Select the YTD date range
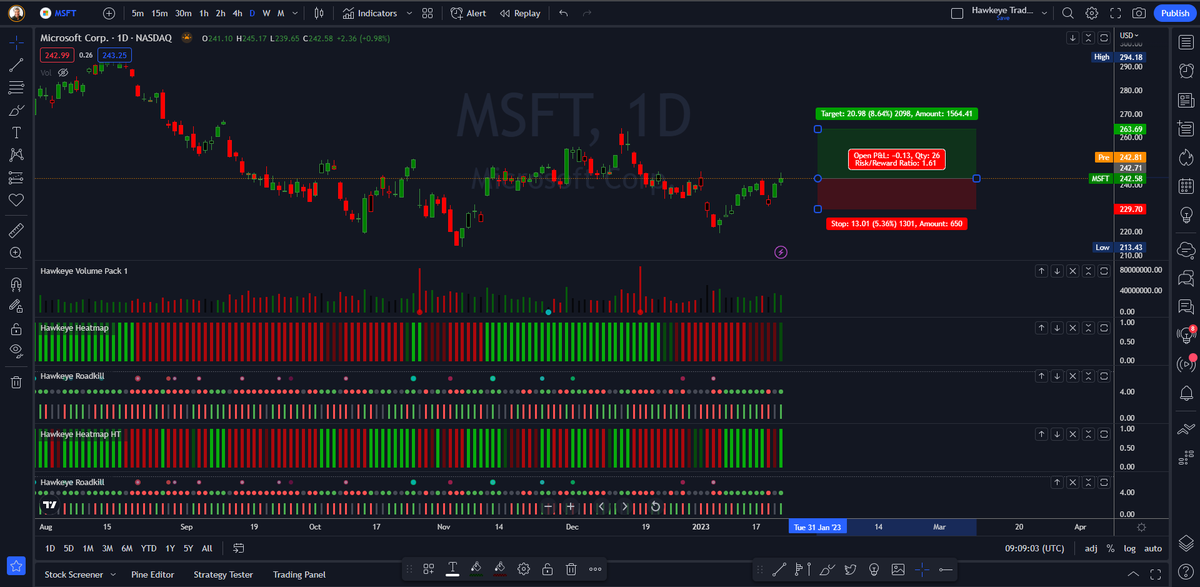 click(x=148, y=548)
